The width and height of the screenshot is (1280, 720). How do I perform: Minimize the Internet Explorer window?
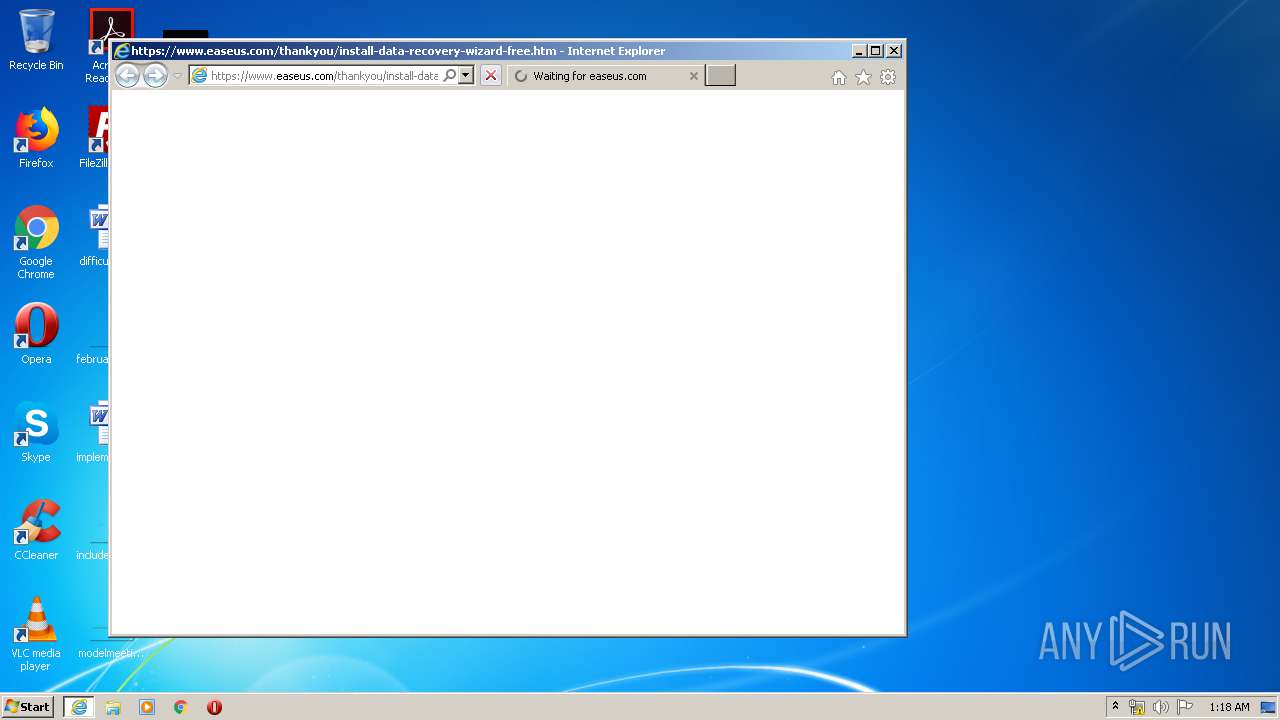[x=859, y=51]
